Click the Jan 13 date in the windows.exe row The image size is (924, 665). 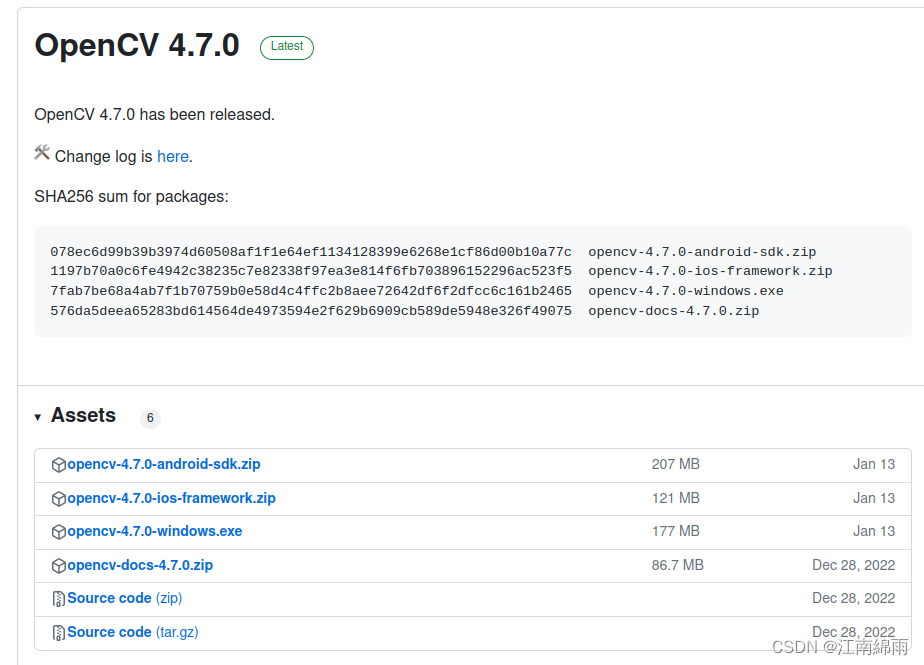click(x=874, y=531)
